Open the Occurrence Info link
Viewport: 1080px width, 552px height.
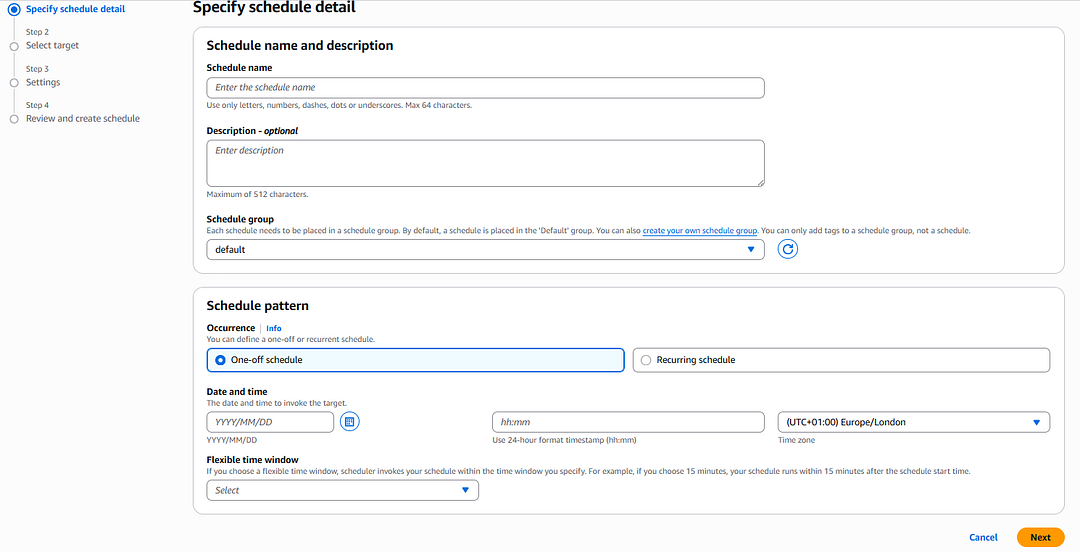273,328
